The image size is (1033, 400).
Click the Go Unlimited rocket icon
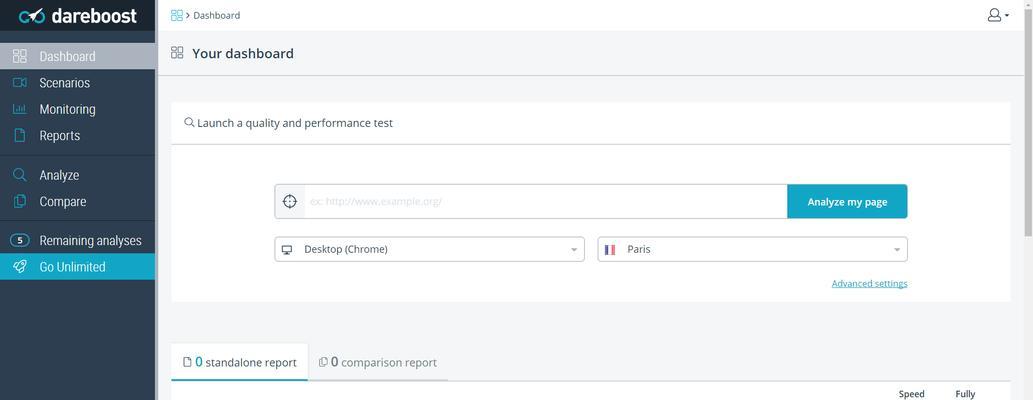[x=20, y=267]
